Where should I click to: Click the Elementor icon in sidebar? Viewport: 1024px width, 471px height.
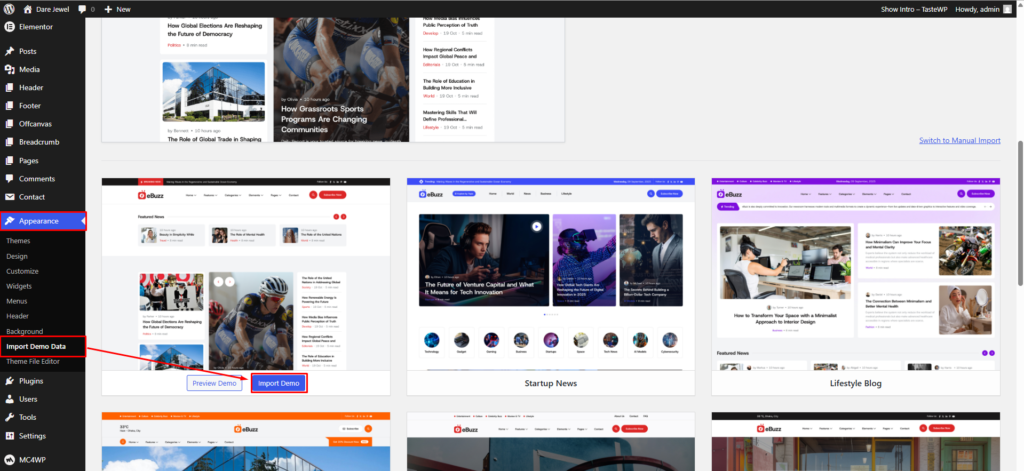coord(9,26)
